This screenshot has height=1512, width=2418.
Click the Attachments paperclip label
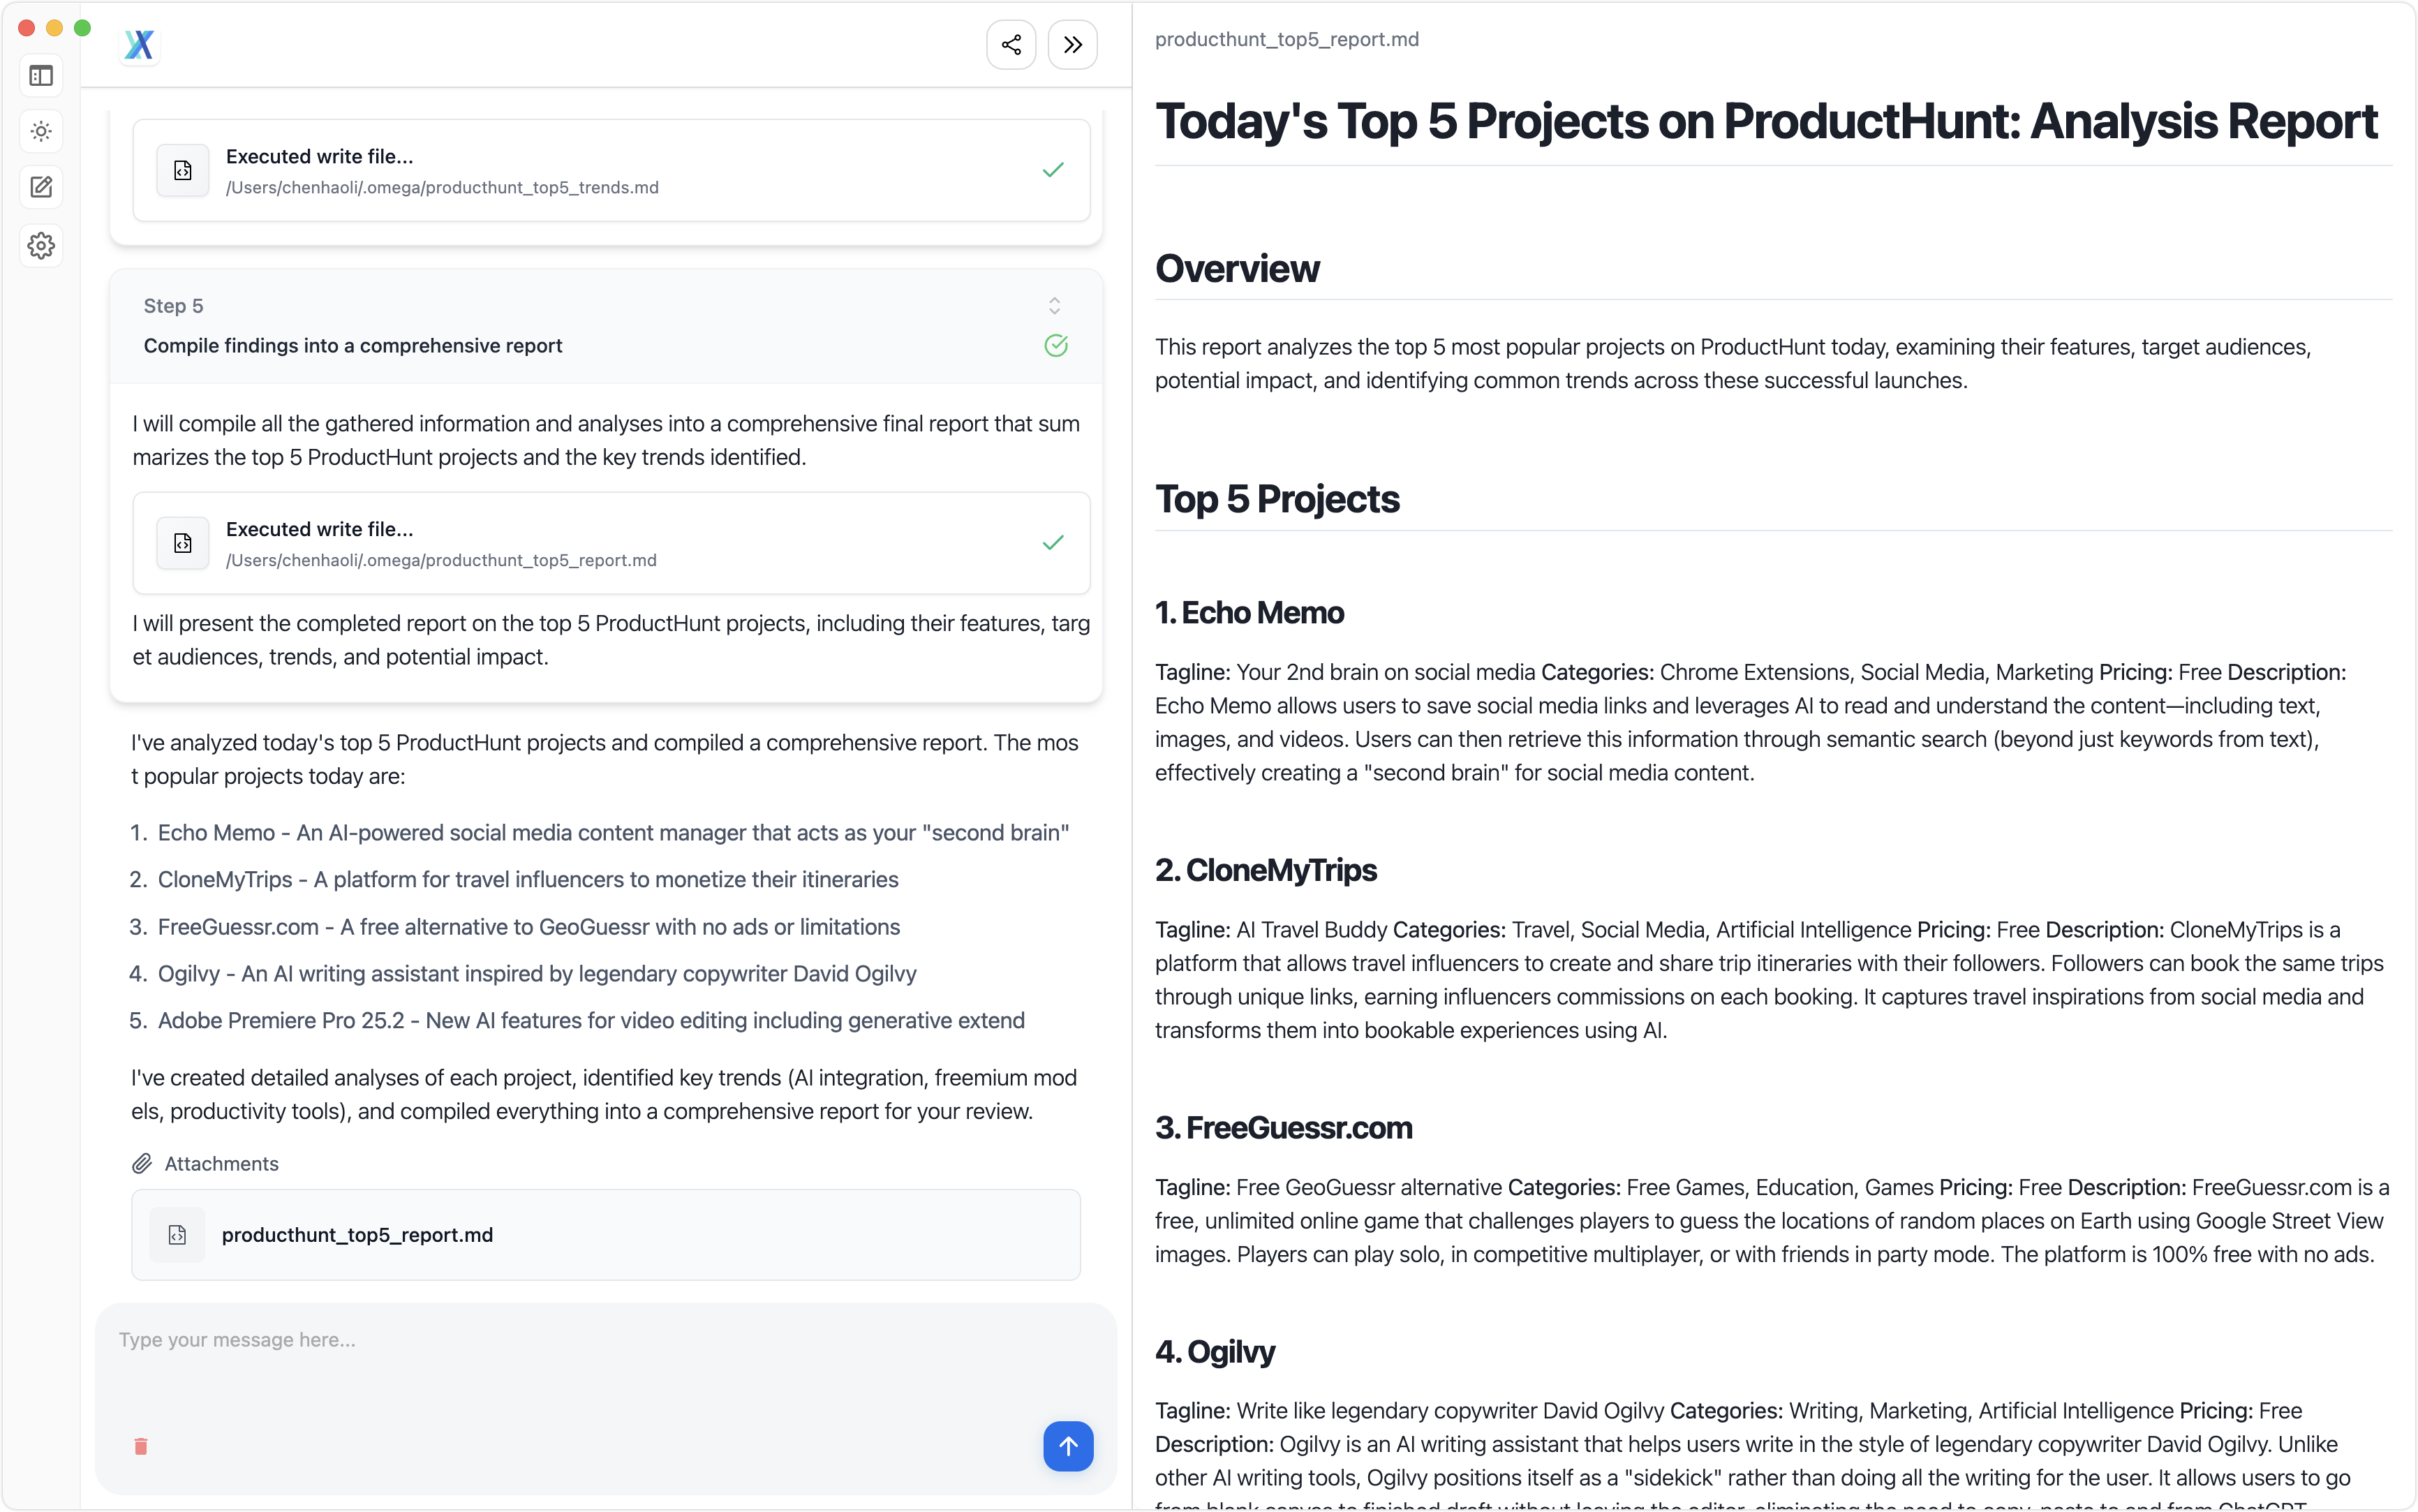(205, 1163)
